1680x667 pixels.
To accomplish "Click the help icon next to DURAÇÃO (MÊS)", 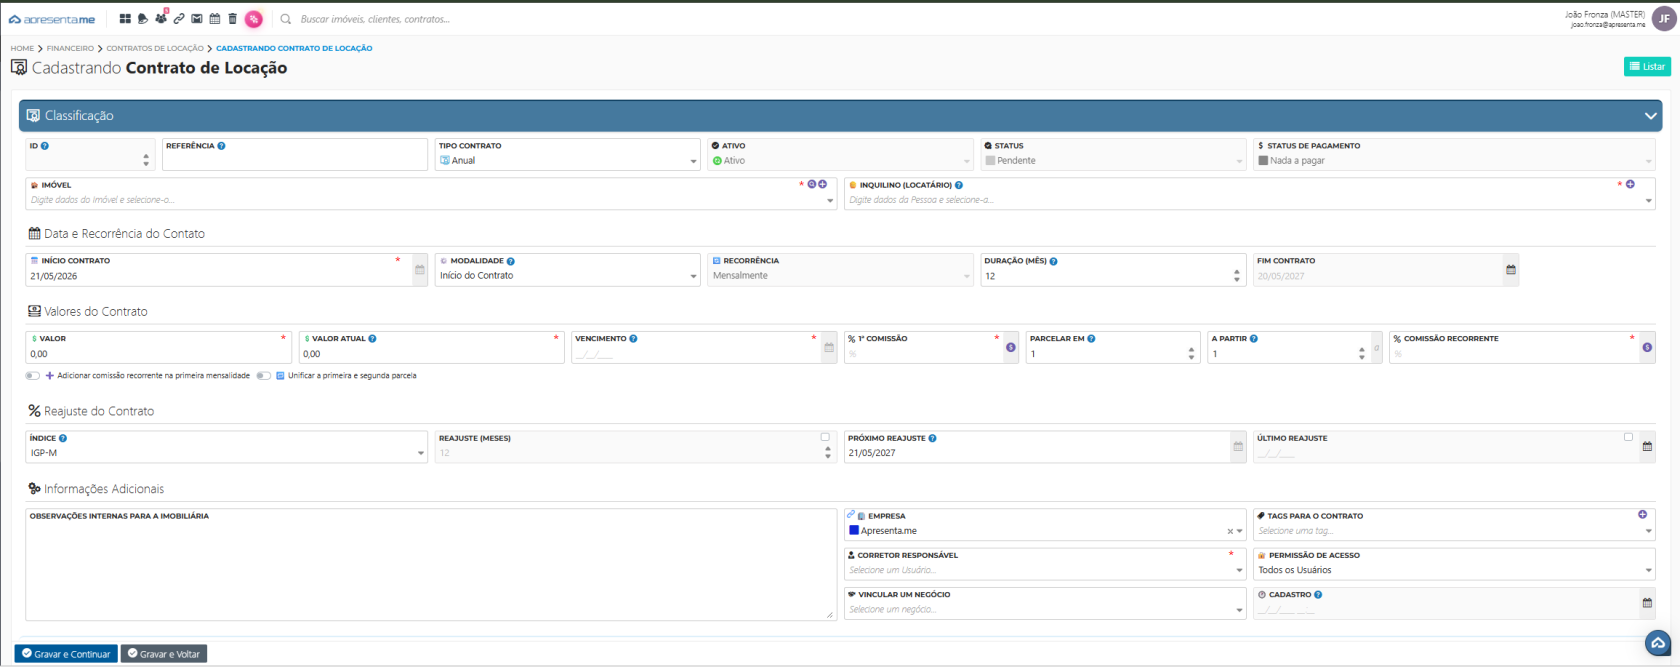I will (x=1053, y=261).
